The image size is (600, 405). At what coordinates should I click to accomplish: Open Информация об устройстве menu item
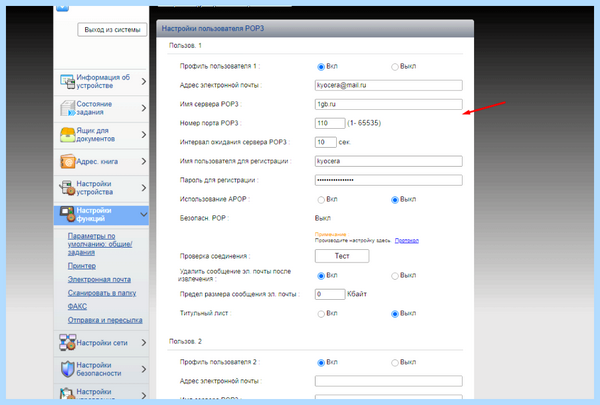[101, 82]
